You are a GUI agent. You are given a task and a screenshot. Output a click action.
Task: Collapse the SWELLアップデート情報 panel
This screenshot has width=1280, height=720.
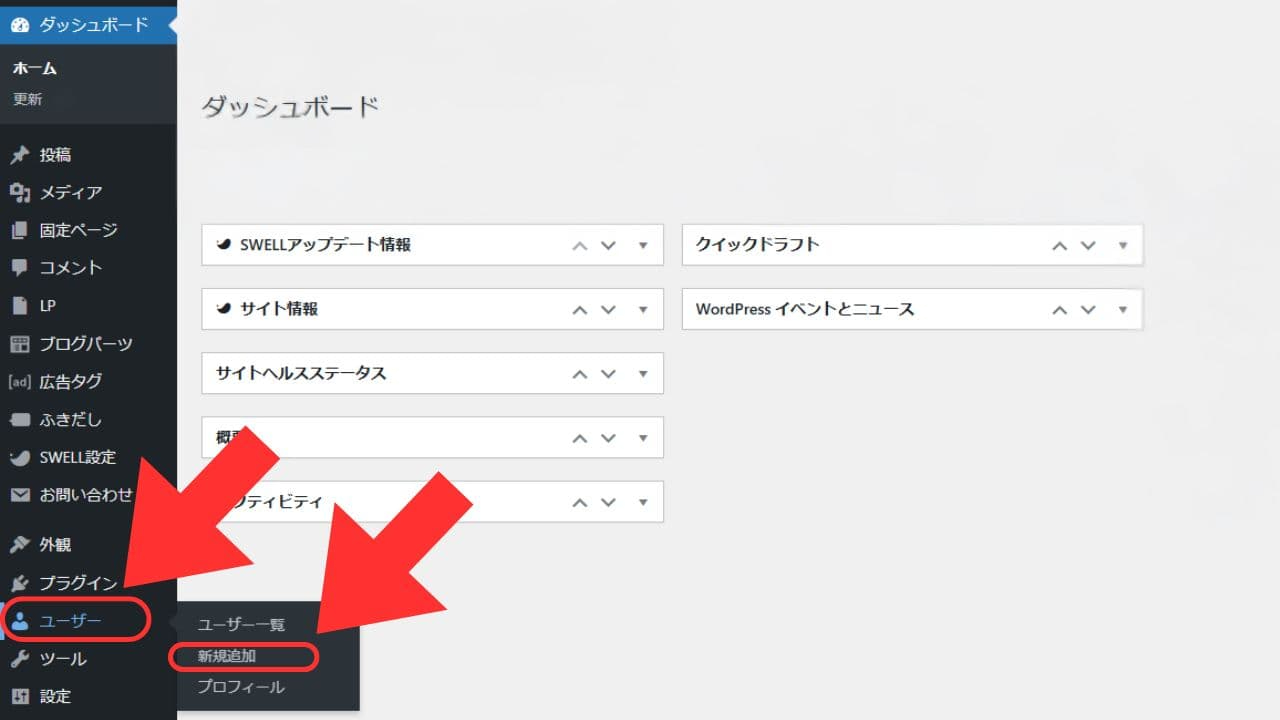tap(643, 245)
